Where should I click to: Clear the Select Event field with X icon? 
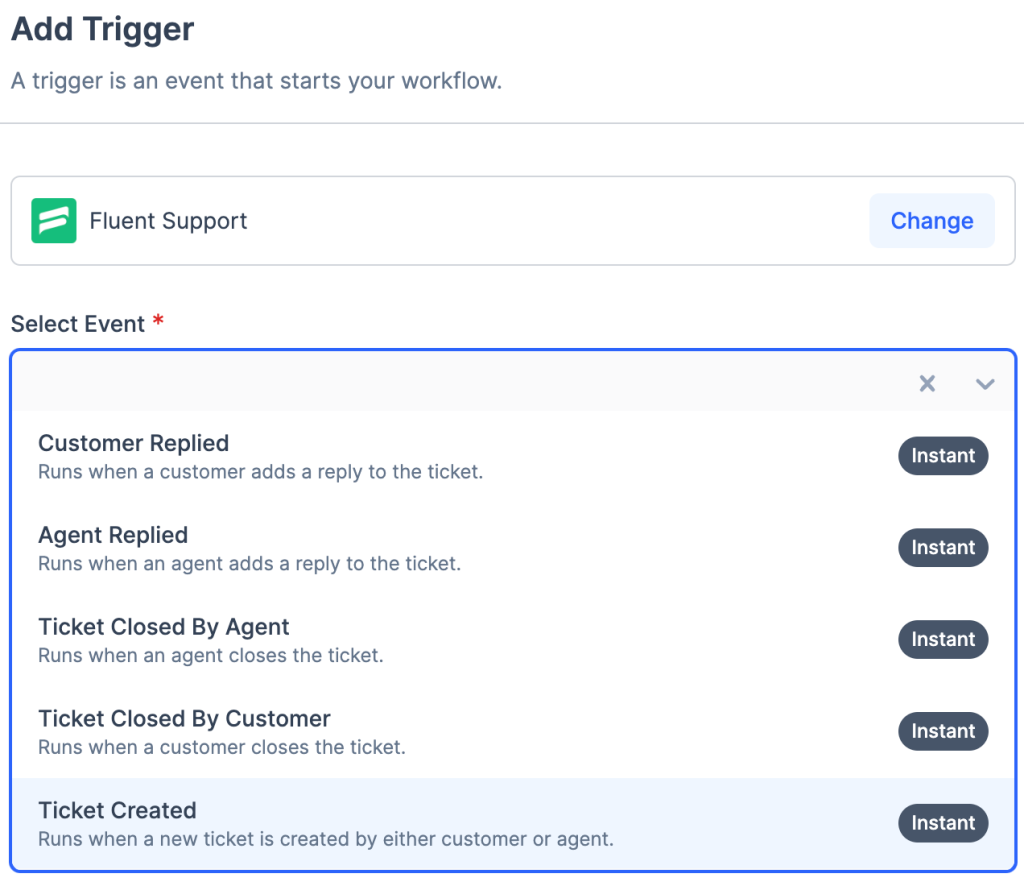point(927,384)
